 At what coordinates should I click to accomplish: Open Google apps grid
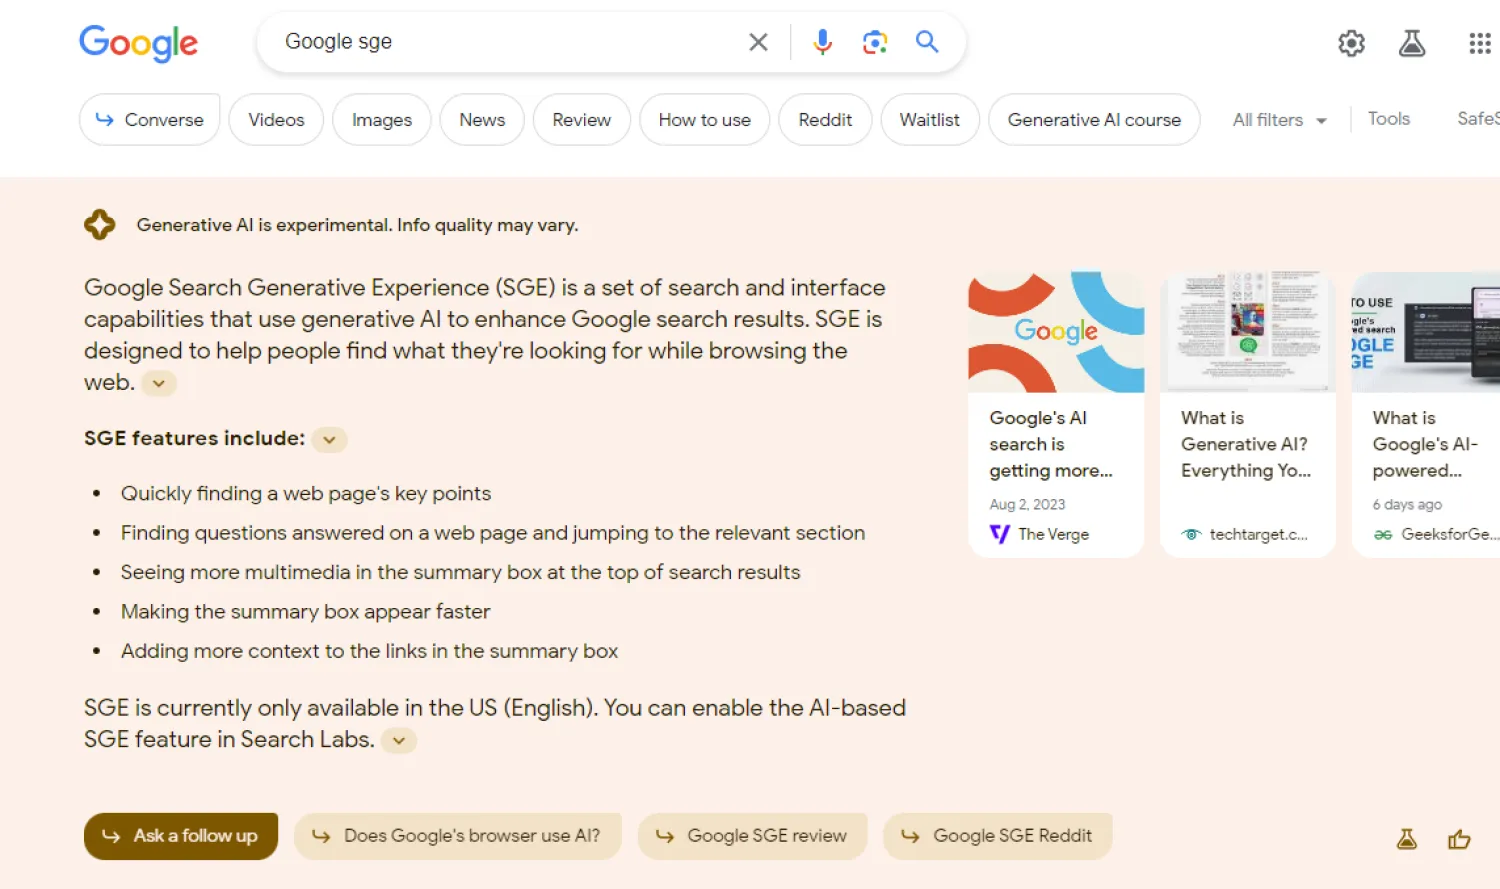tap(1479, 43)
